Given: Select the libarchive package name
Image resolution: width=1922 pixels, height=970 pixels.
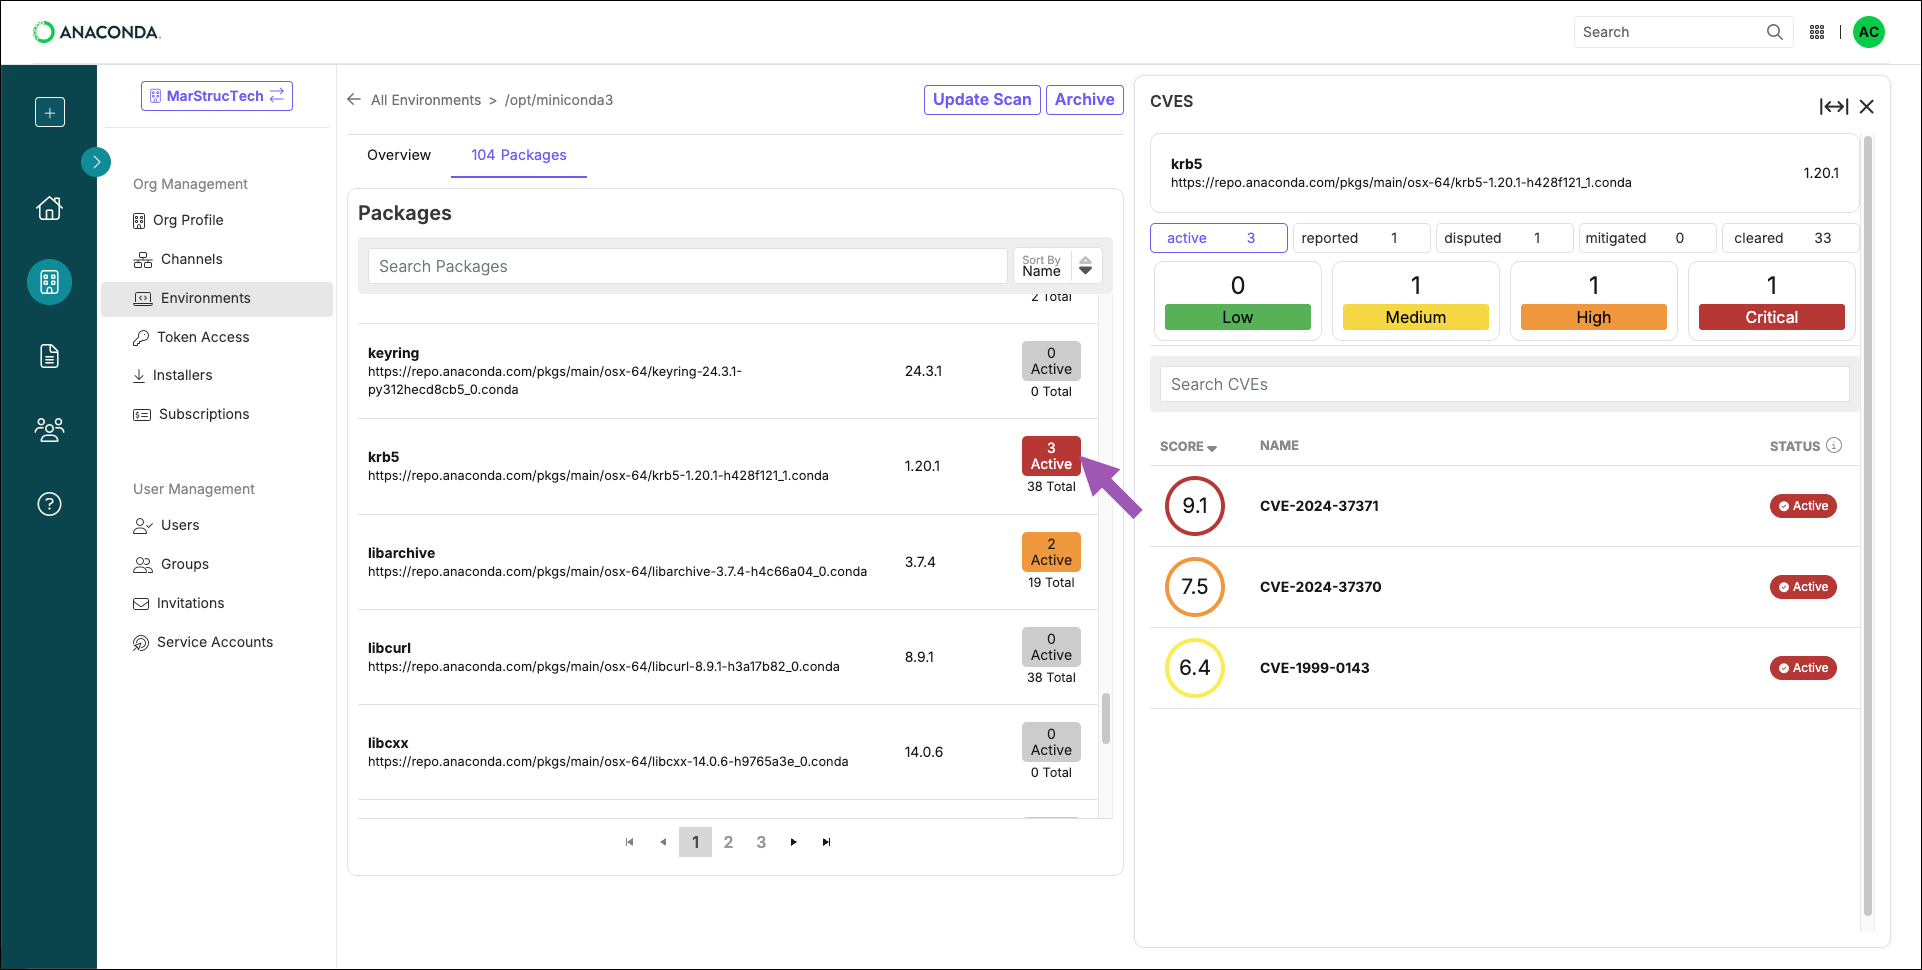Looking at the screenshot, I should [x=401, y=553].
